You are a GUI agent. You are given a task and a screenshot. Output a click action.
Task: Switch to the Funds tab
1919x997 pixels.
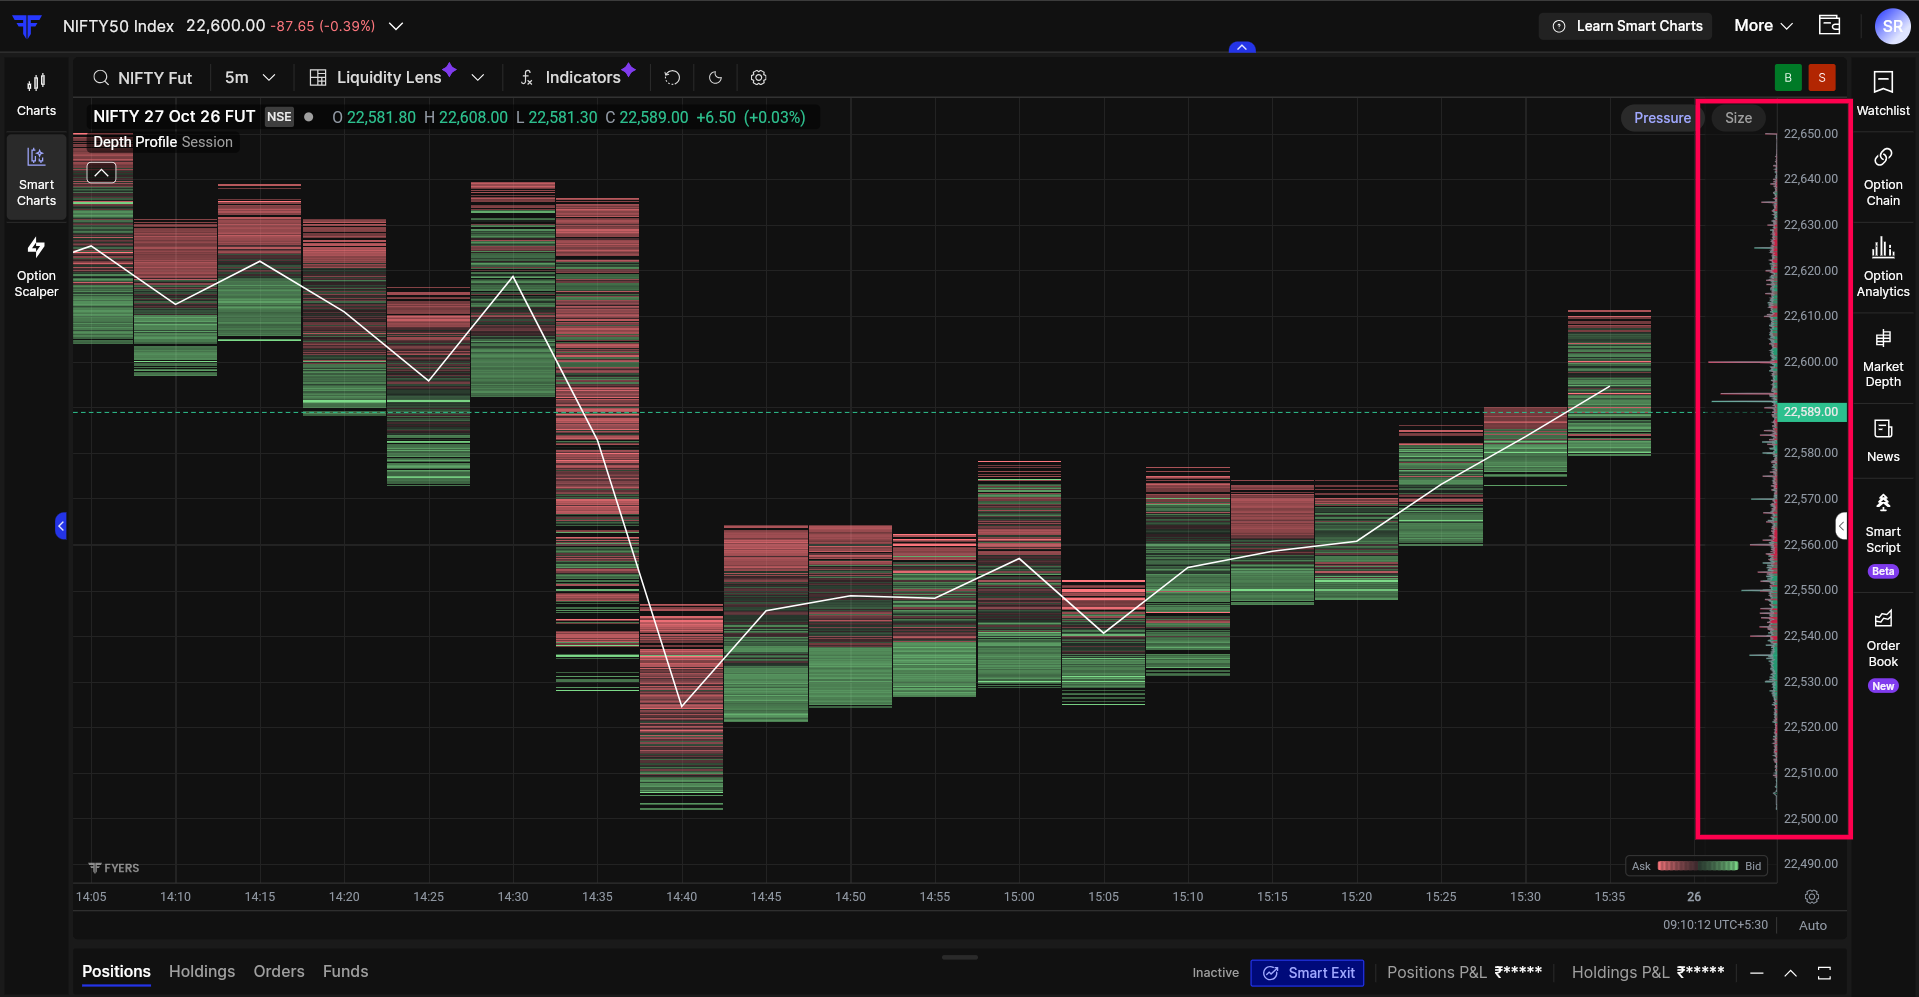tap(345, 972)
